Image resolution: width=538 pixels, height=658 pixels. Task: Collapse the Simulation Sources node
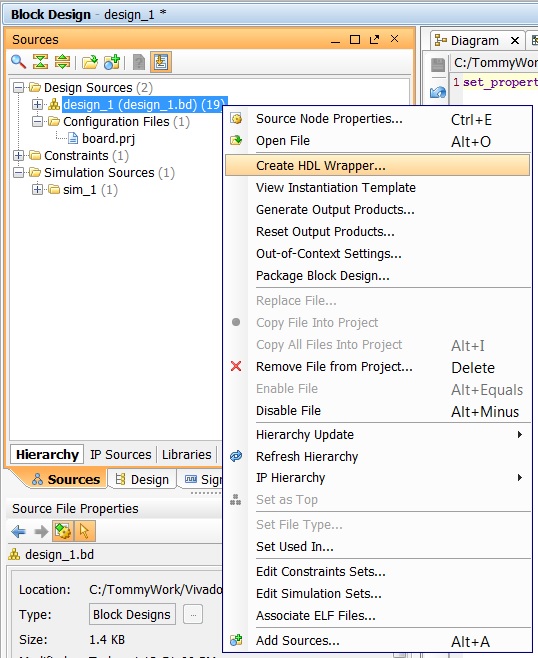pos(18,173)
